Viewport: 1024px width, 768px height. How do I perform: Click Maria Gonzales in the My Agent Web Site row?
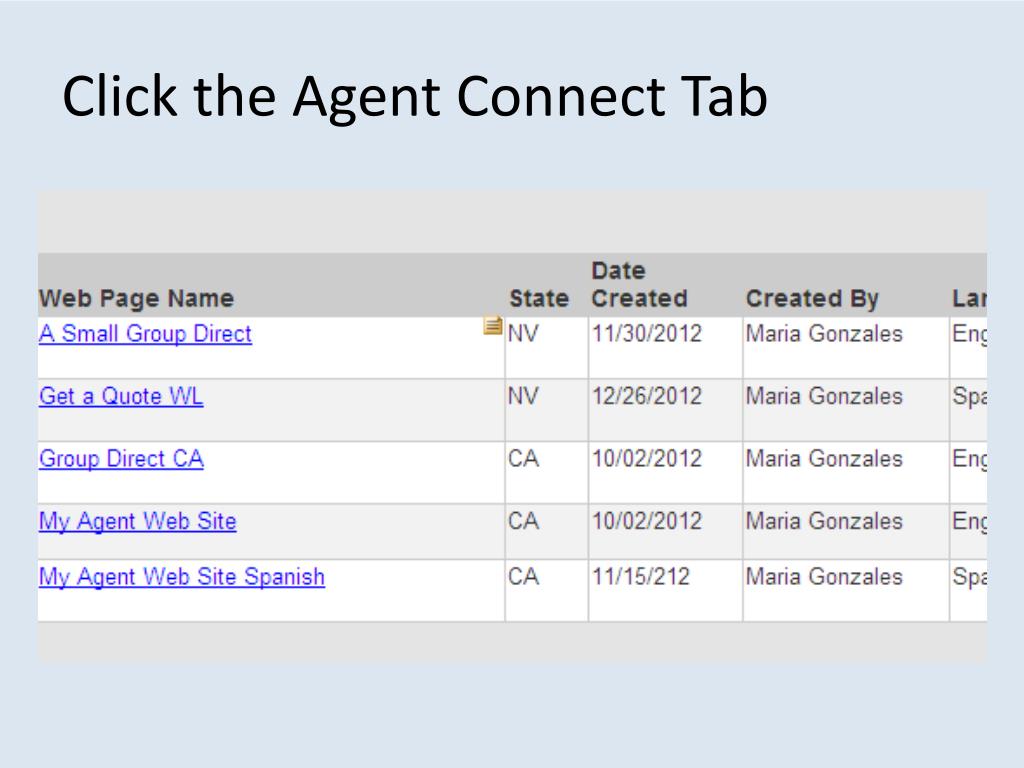(x=824, y=521)
